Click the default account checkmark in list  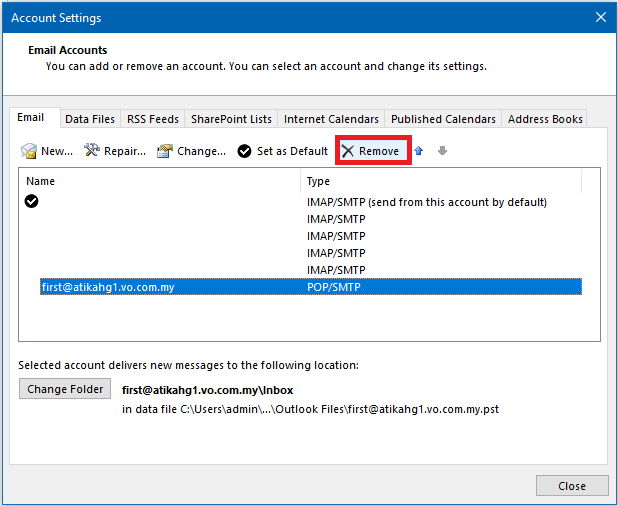[32, 202]
